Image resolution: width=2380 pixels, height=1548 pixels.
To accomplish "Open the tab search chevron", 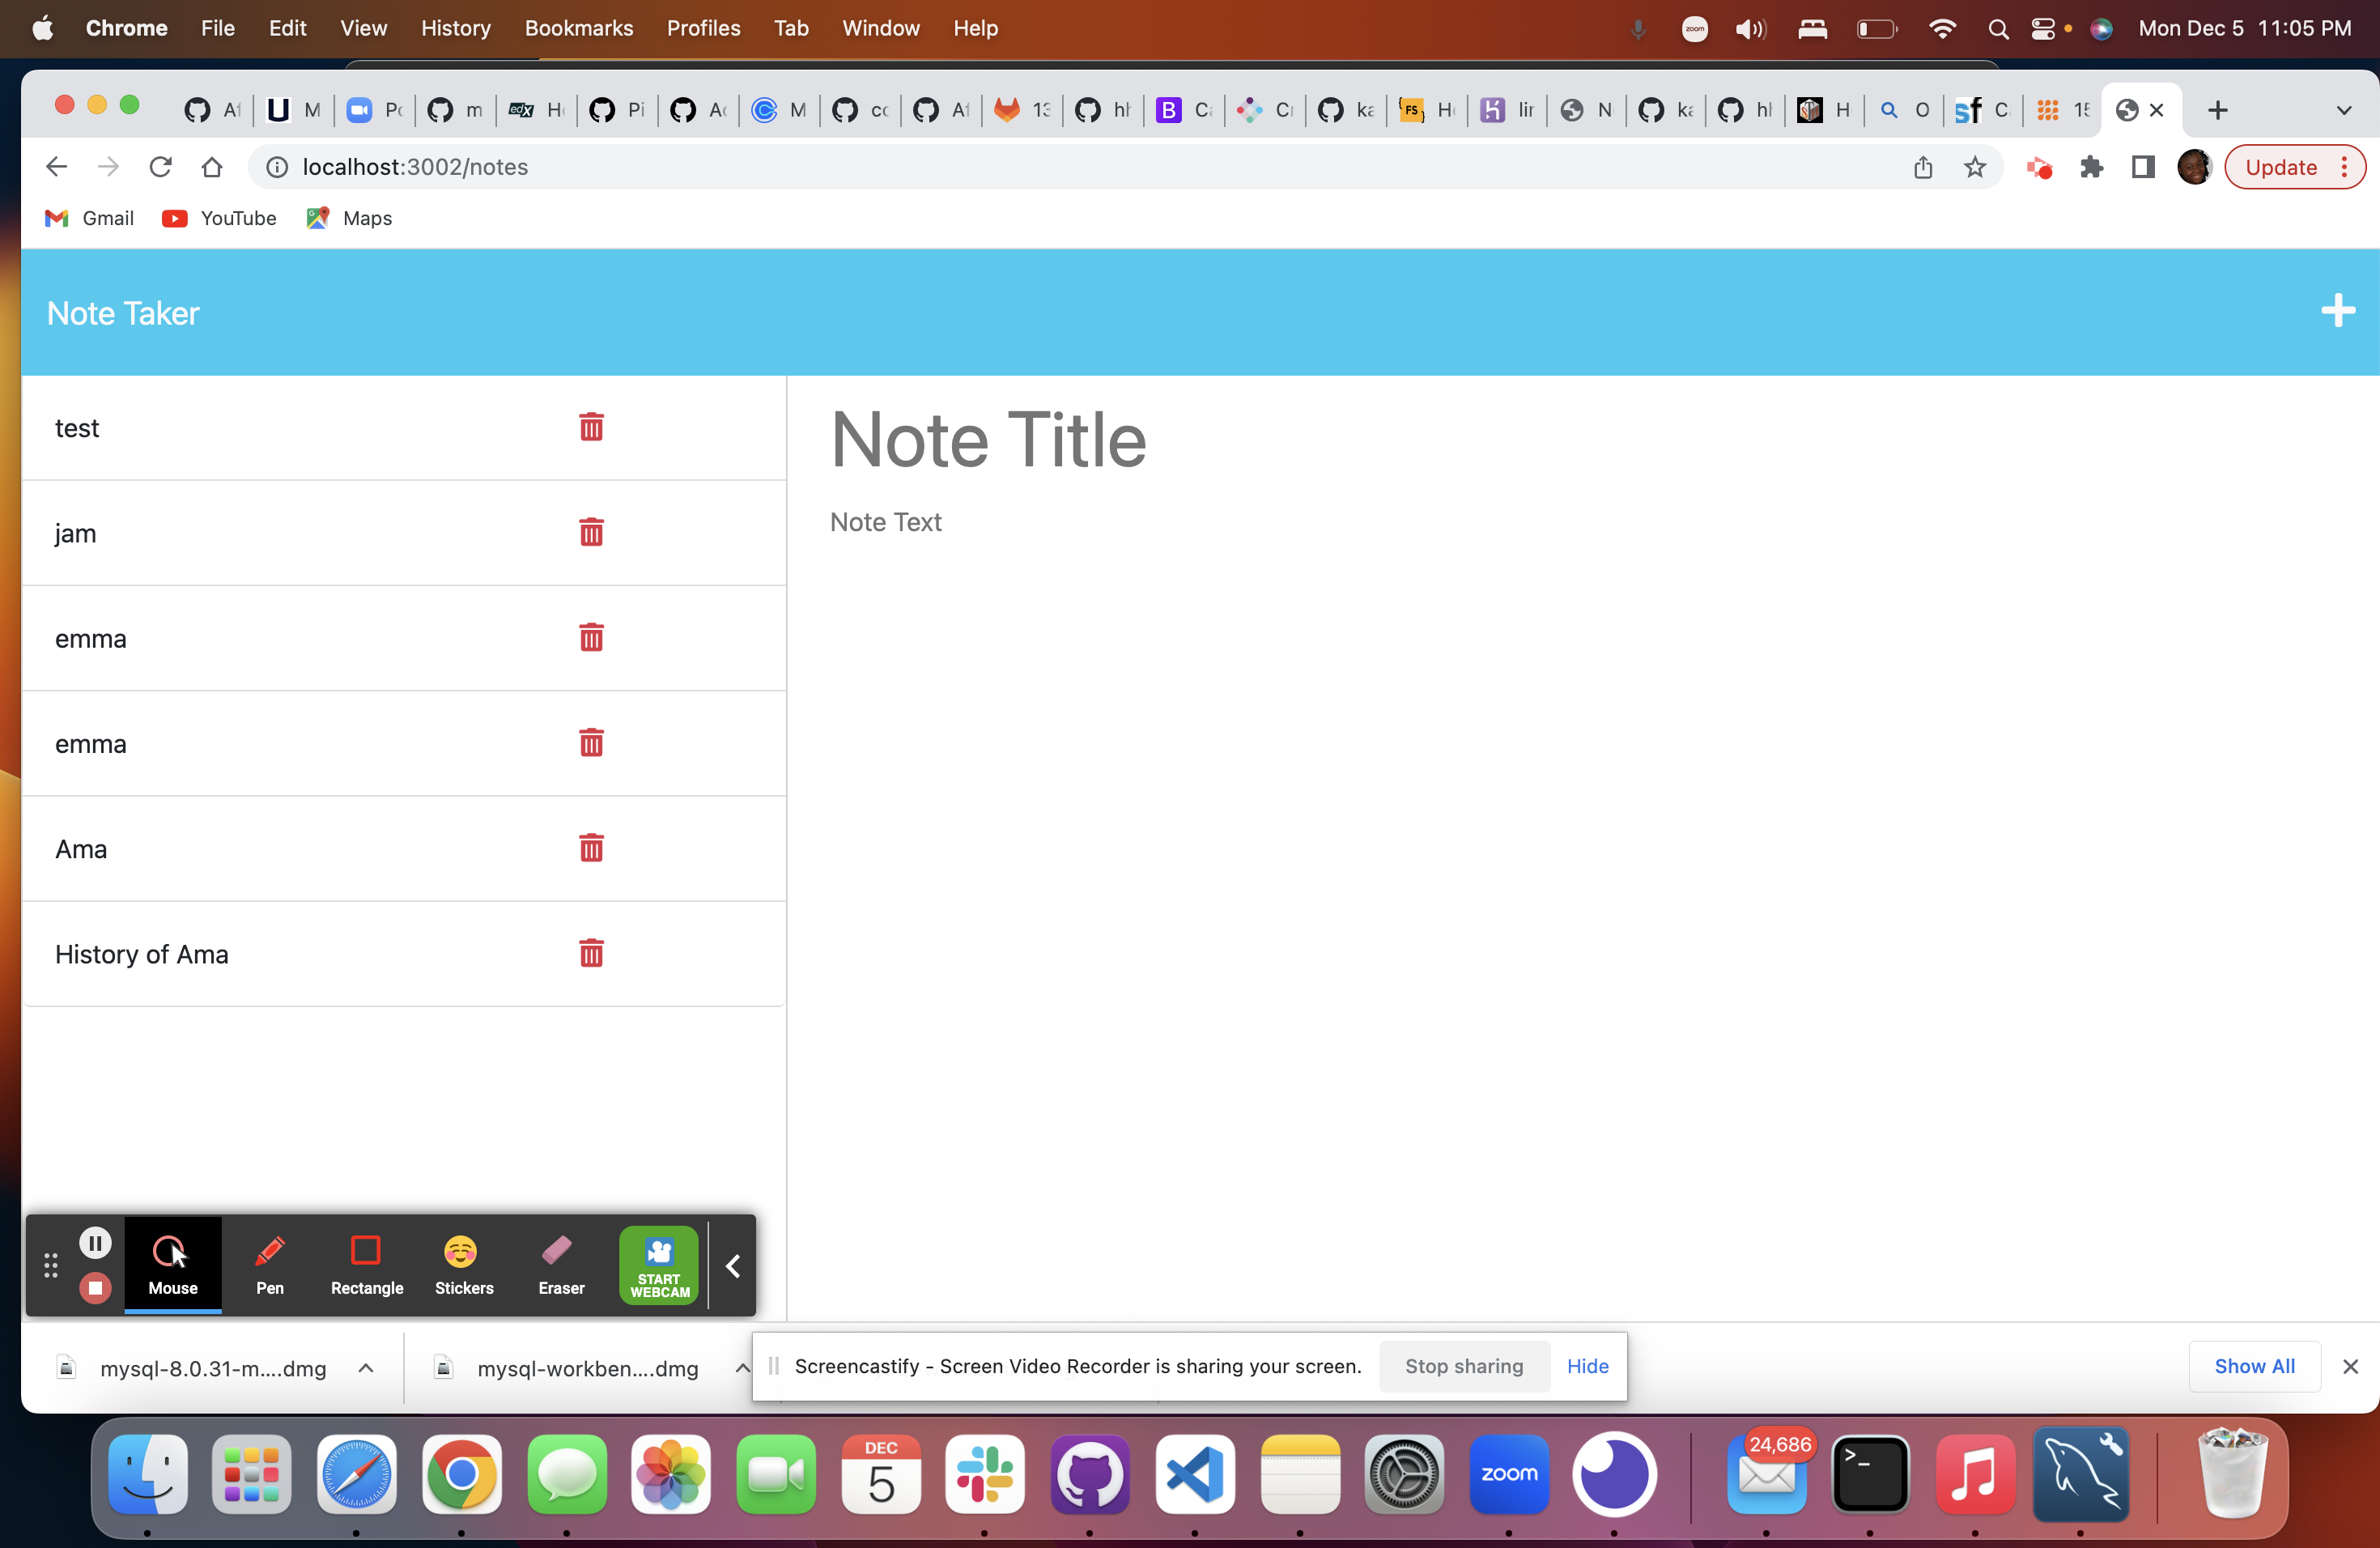I will click(2345, 110).
